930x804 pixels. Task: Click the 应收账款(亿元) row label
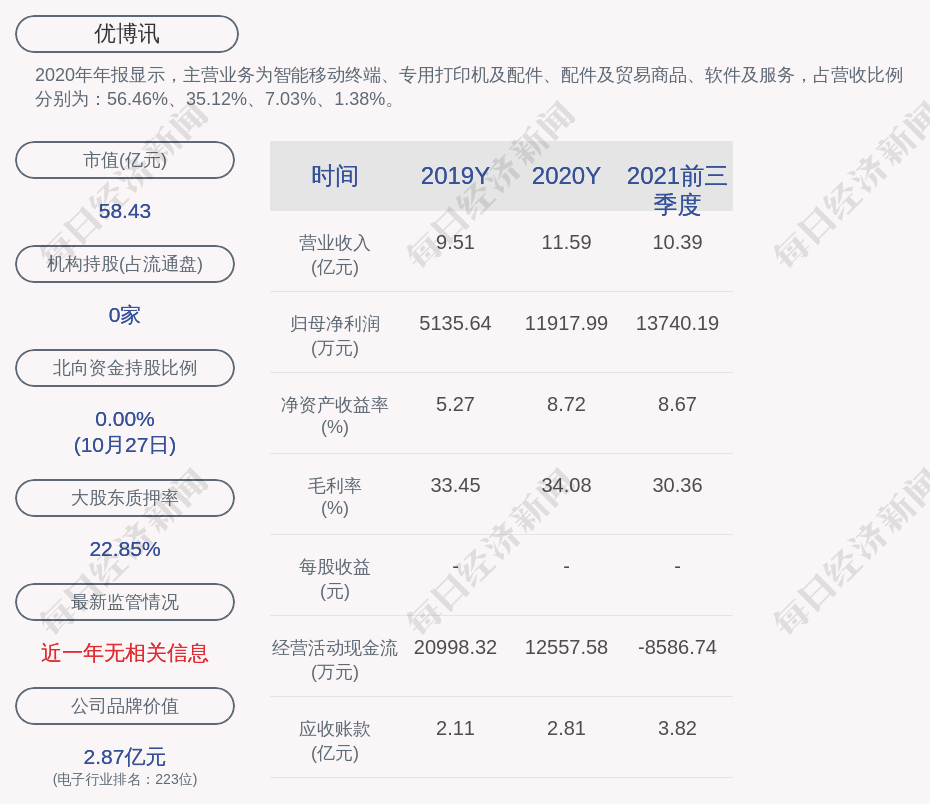334,741
